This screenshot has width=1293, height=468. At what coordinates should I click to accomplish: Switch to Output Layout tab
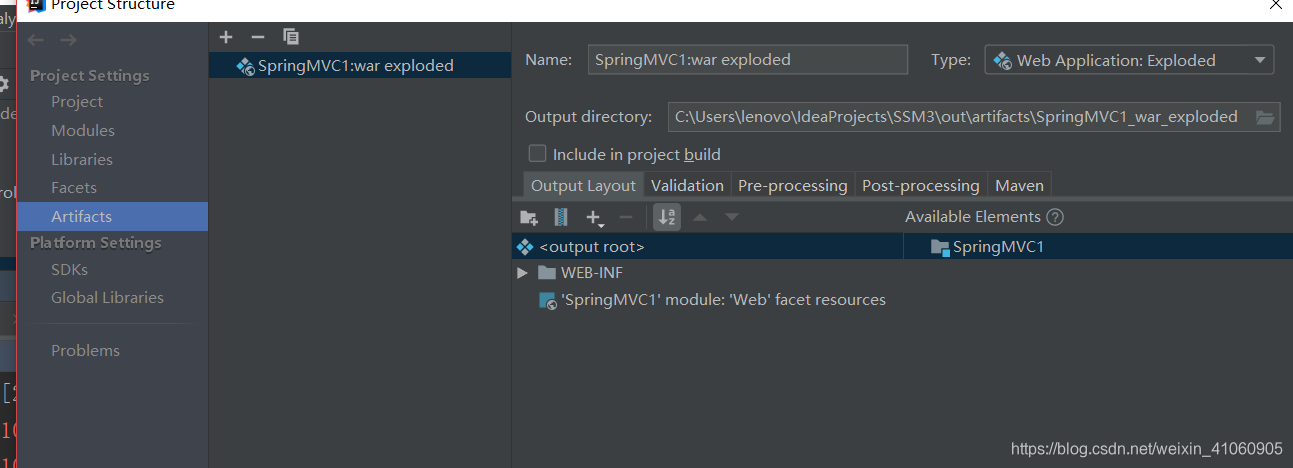pyautogui.click(x=583, y=186)
